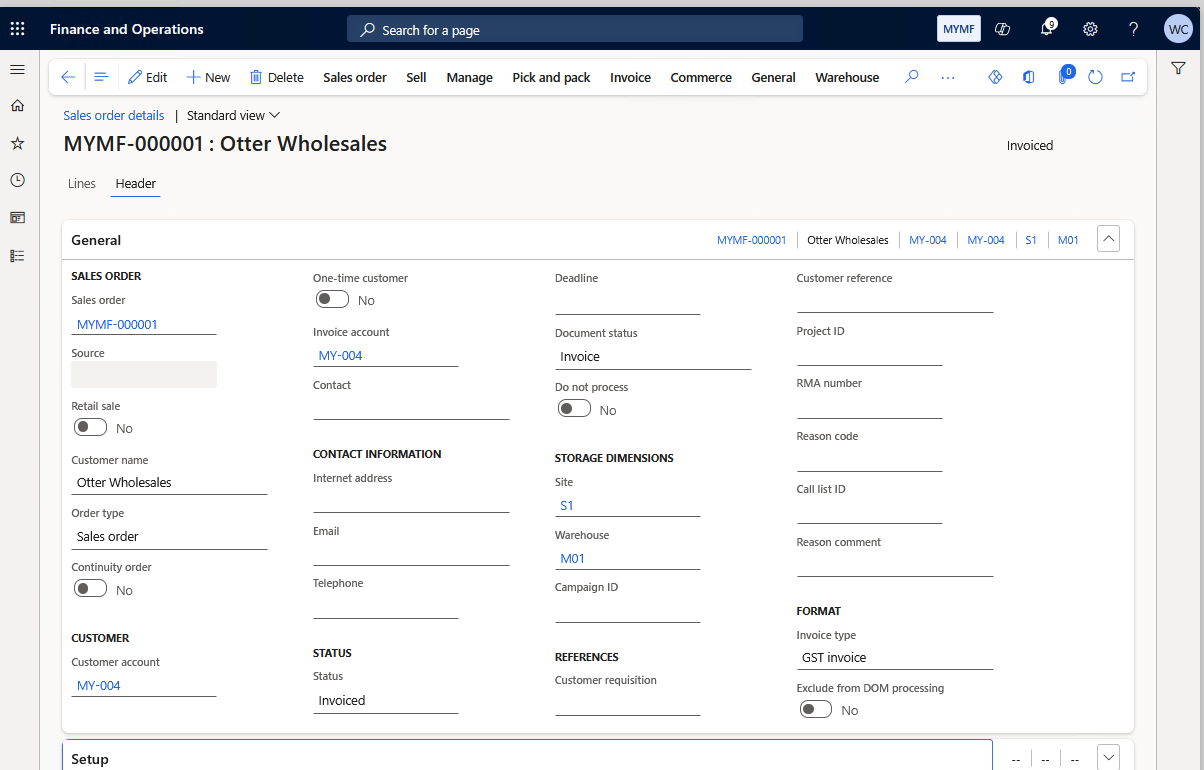This screenshot has height=770, width=1204.
Task: Open notifications bell
Action: click(1047, 29)
